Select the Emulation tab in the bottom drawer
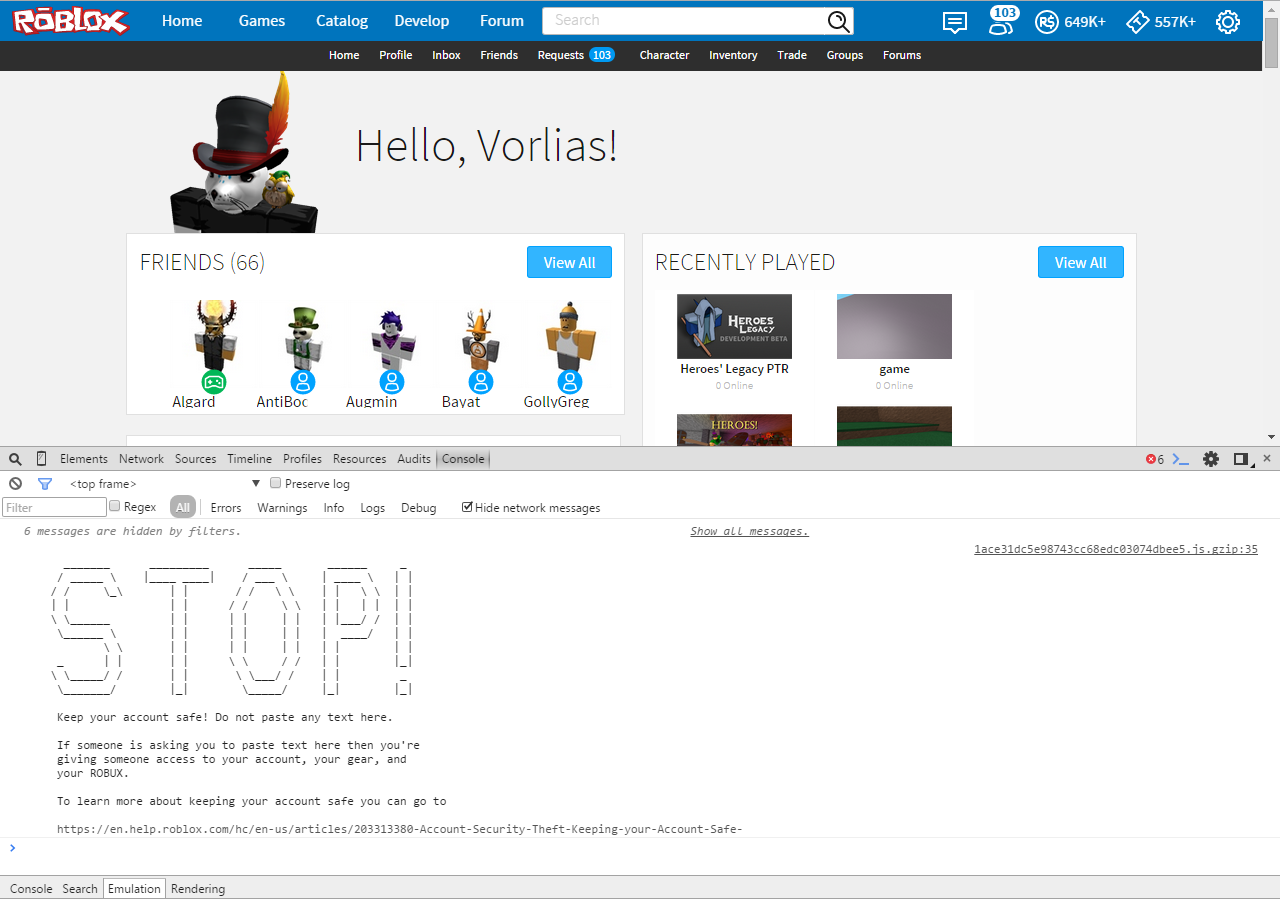The width and height of the screenshot is (1280, 900). tap(134, 889)
